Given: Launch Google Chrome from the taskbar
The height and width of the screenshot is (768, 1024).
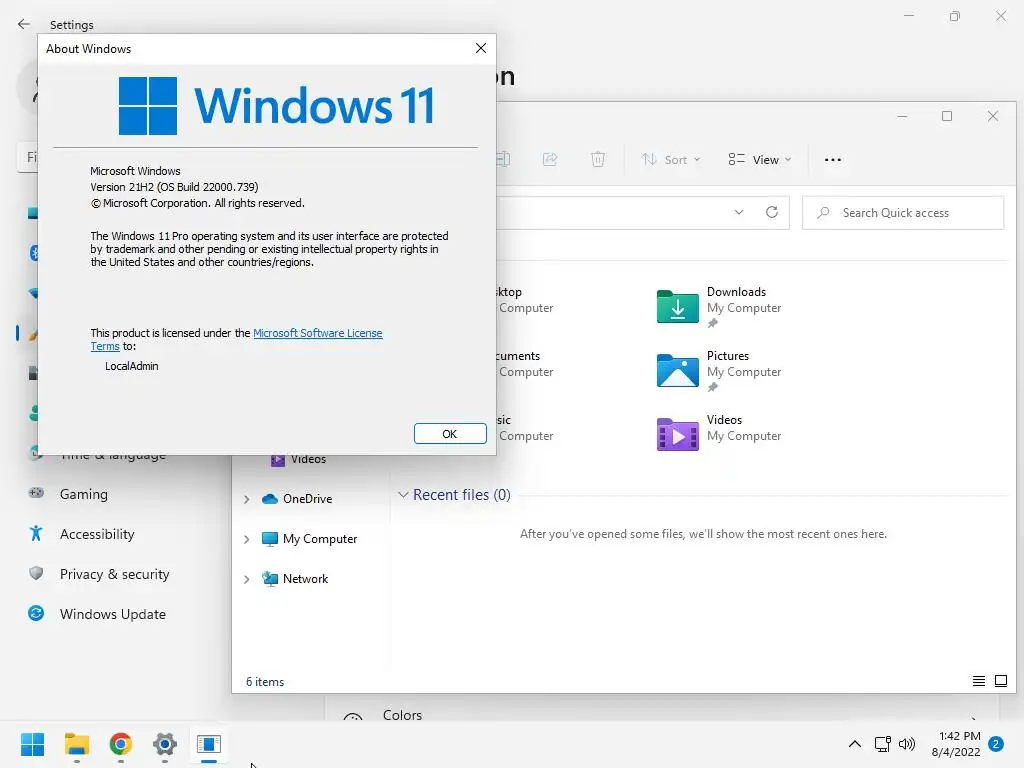Looking at the screenshot, I should 121,744.
